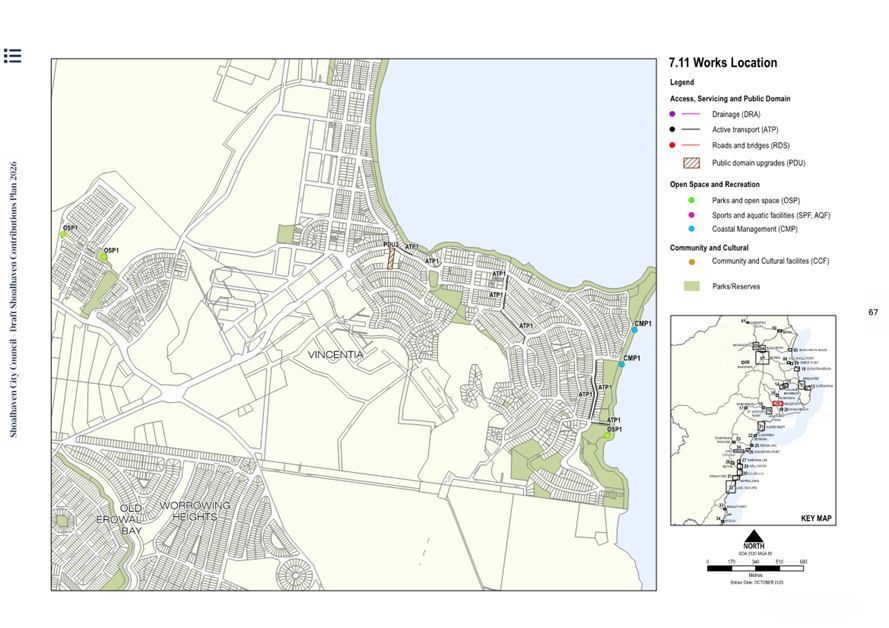Select the Sports and aquatic facilities magenta dot
Image resolution: width=889 pixels, height=628 pixels.
point(690,215)
